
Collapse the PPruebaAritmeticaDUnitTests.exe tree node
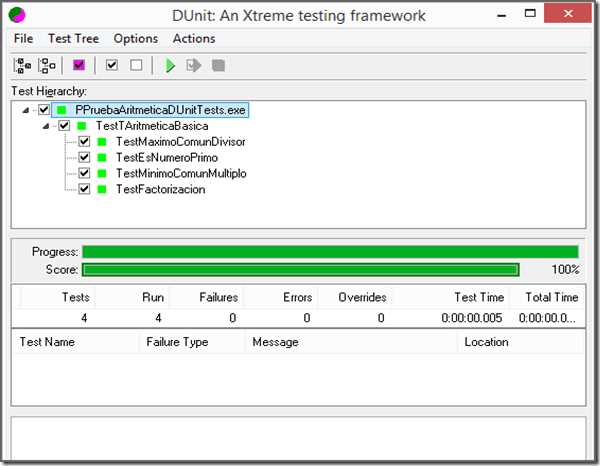pos(26,111)
